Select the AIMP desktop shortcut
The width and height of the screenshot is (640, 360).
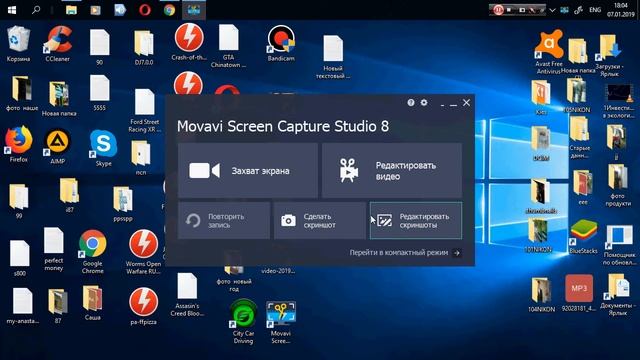[58, 147]
